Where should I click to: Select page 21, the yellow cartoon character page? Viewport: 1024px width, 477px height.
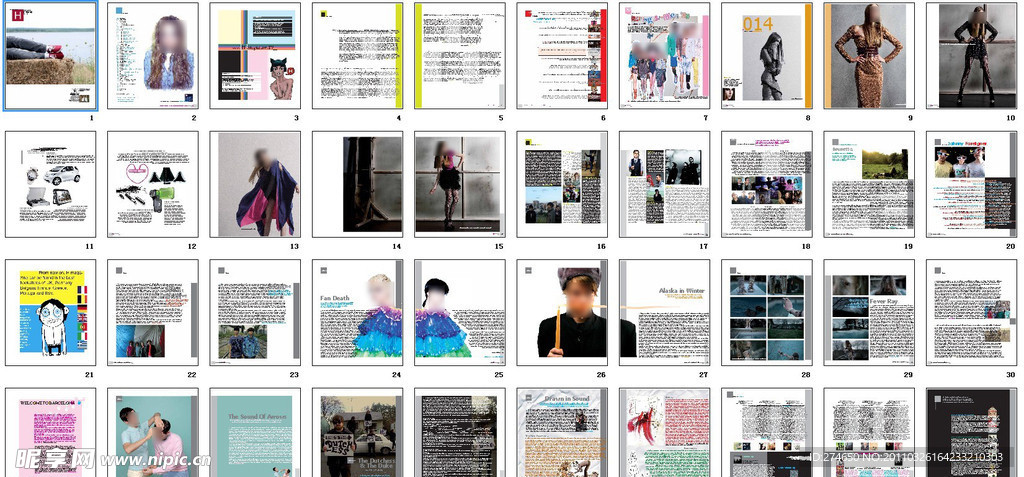click(x=51, y=312)
